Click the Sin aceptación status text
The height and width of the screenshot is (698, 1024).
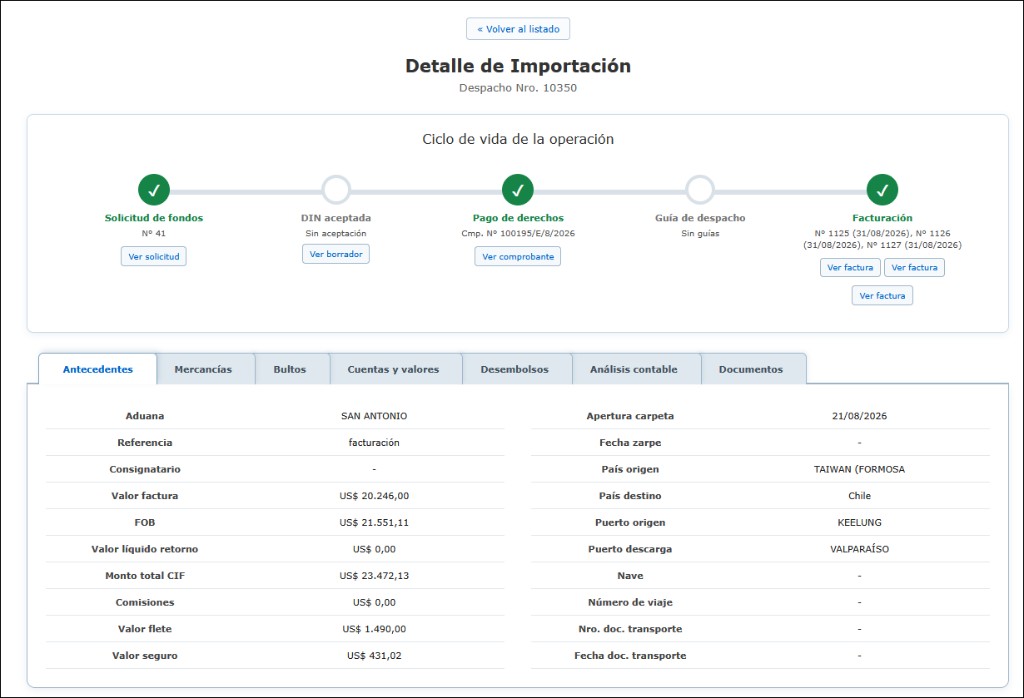[336, 233]
